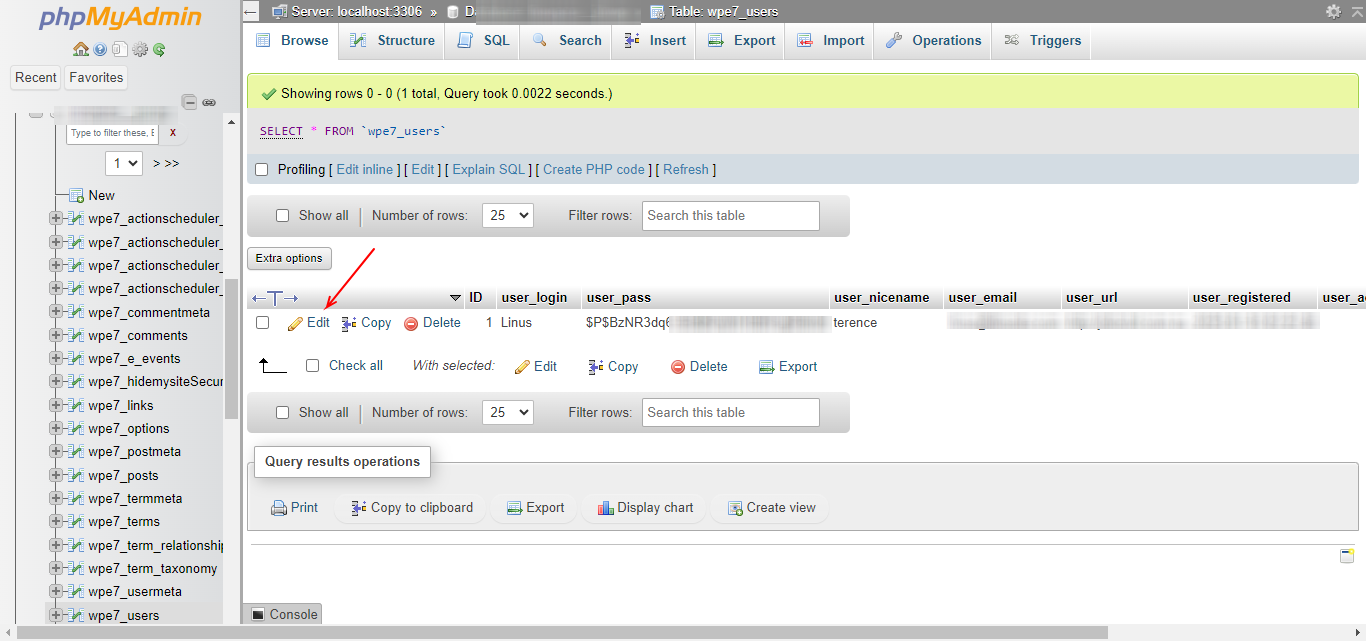This screenshot has width=1366, height=641.
Task: Open the Import tab
Action: tap(830, 41)
